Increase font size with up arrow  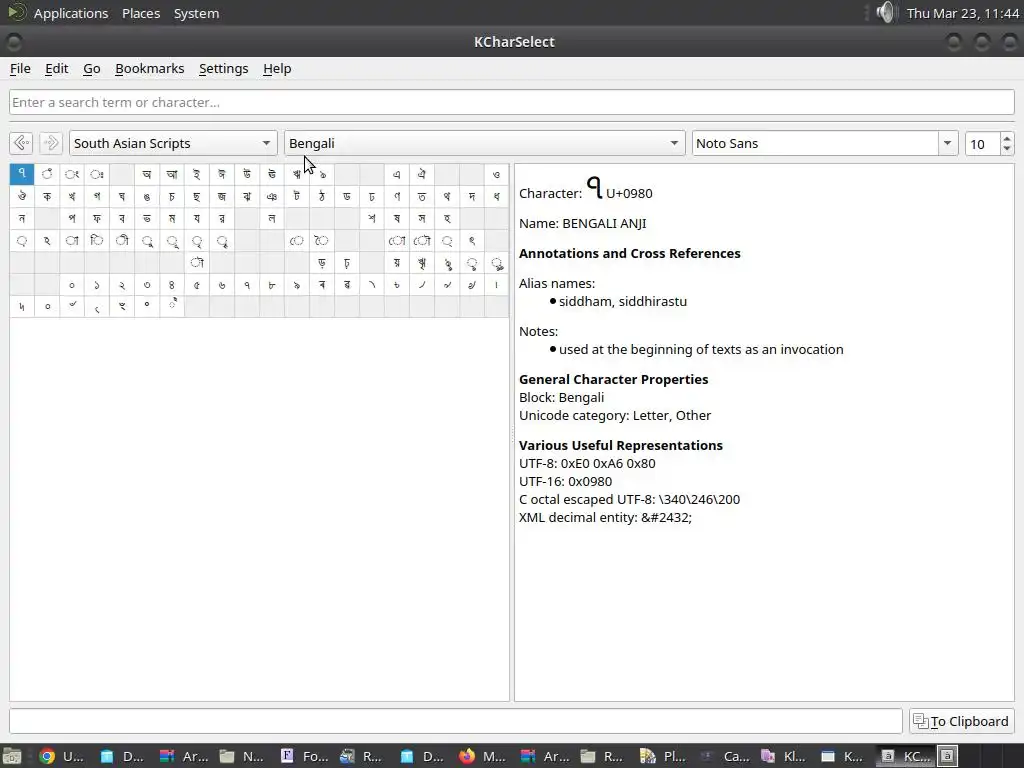[x=1006, y=138]
